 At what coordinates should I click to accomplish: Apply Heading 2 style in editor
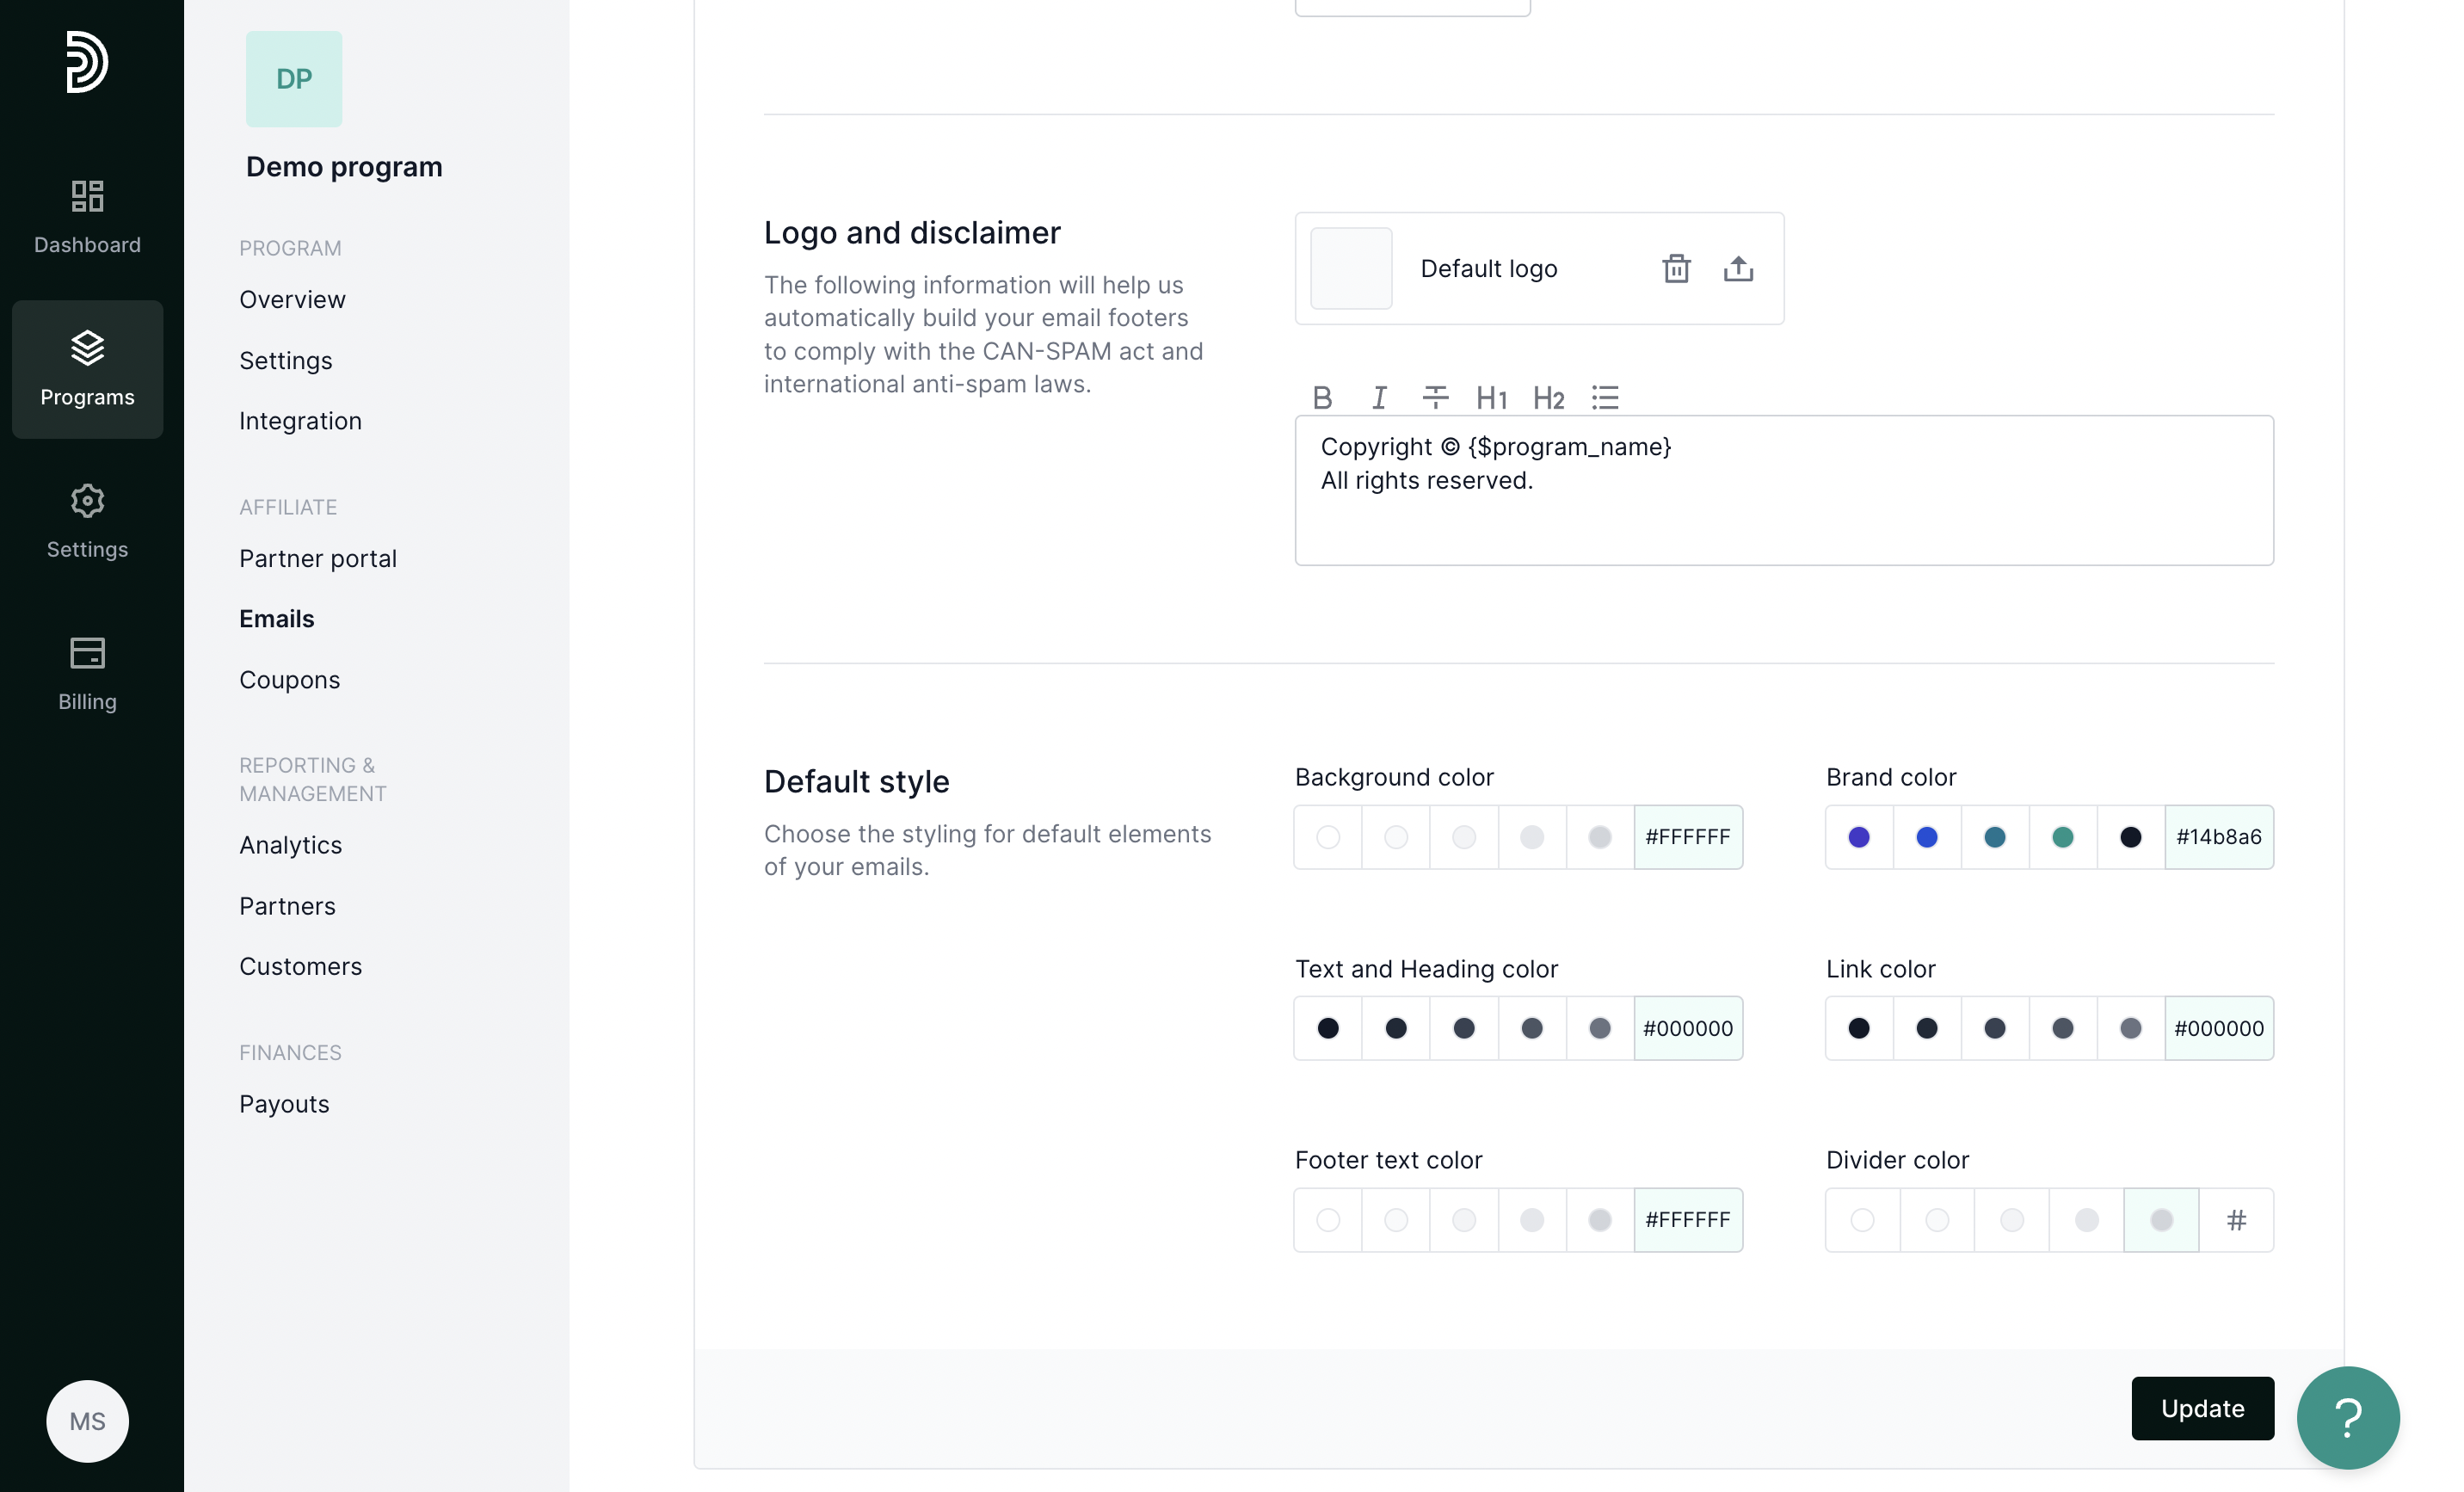pos(1548,397)
